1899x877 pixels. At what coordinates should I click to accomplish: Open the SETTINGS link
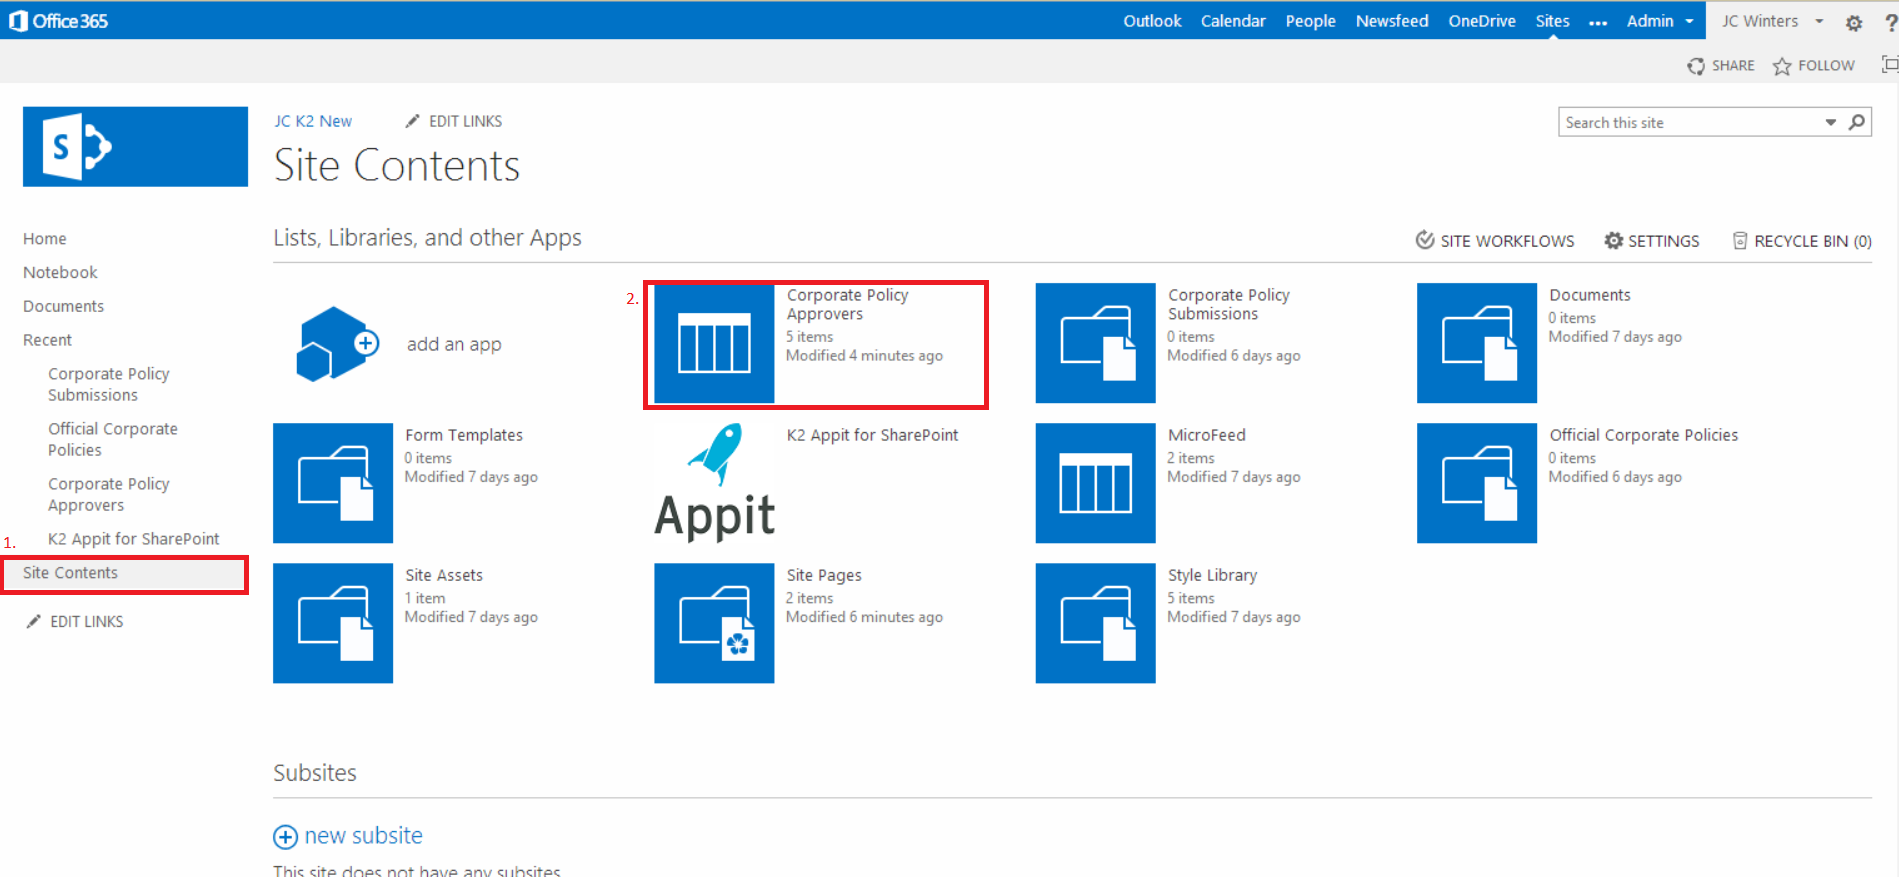1663,241
